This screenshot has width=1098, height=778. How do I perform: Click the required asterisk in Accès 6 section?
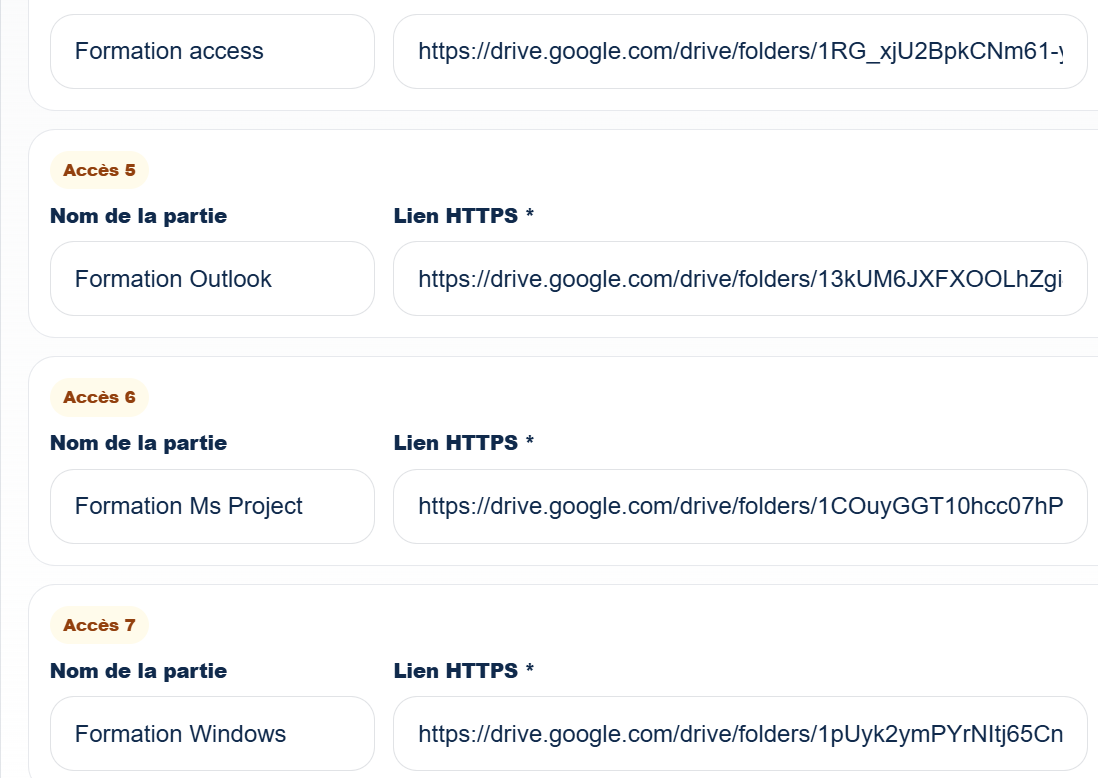click(530, 440)
